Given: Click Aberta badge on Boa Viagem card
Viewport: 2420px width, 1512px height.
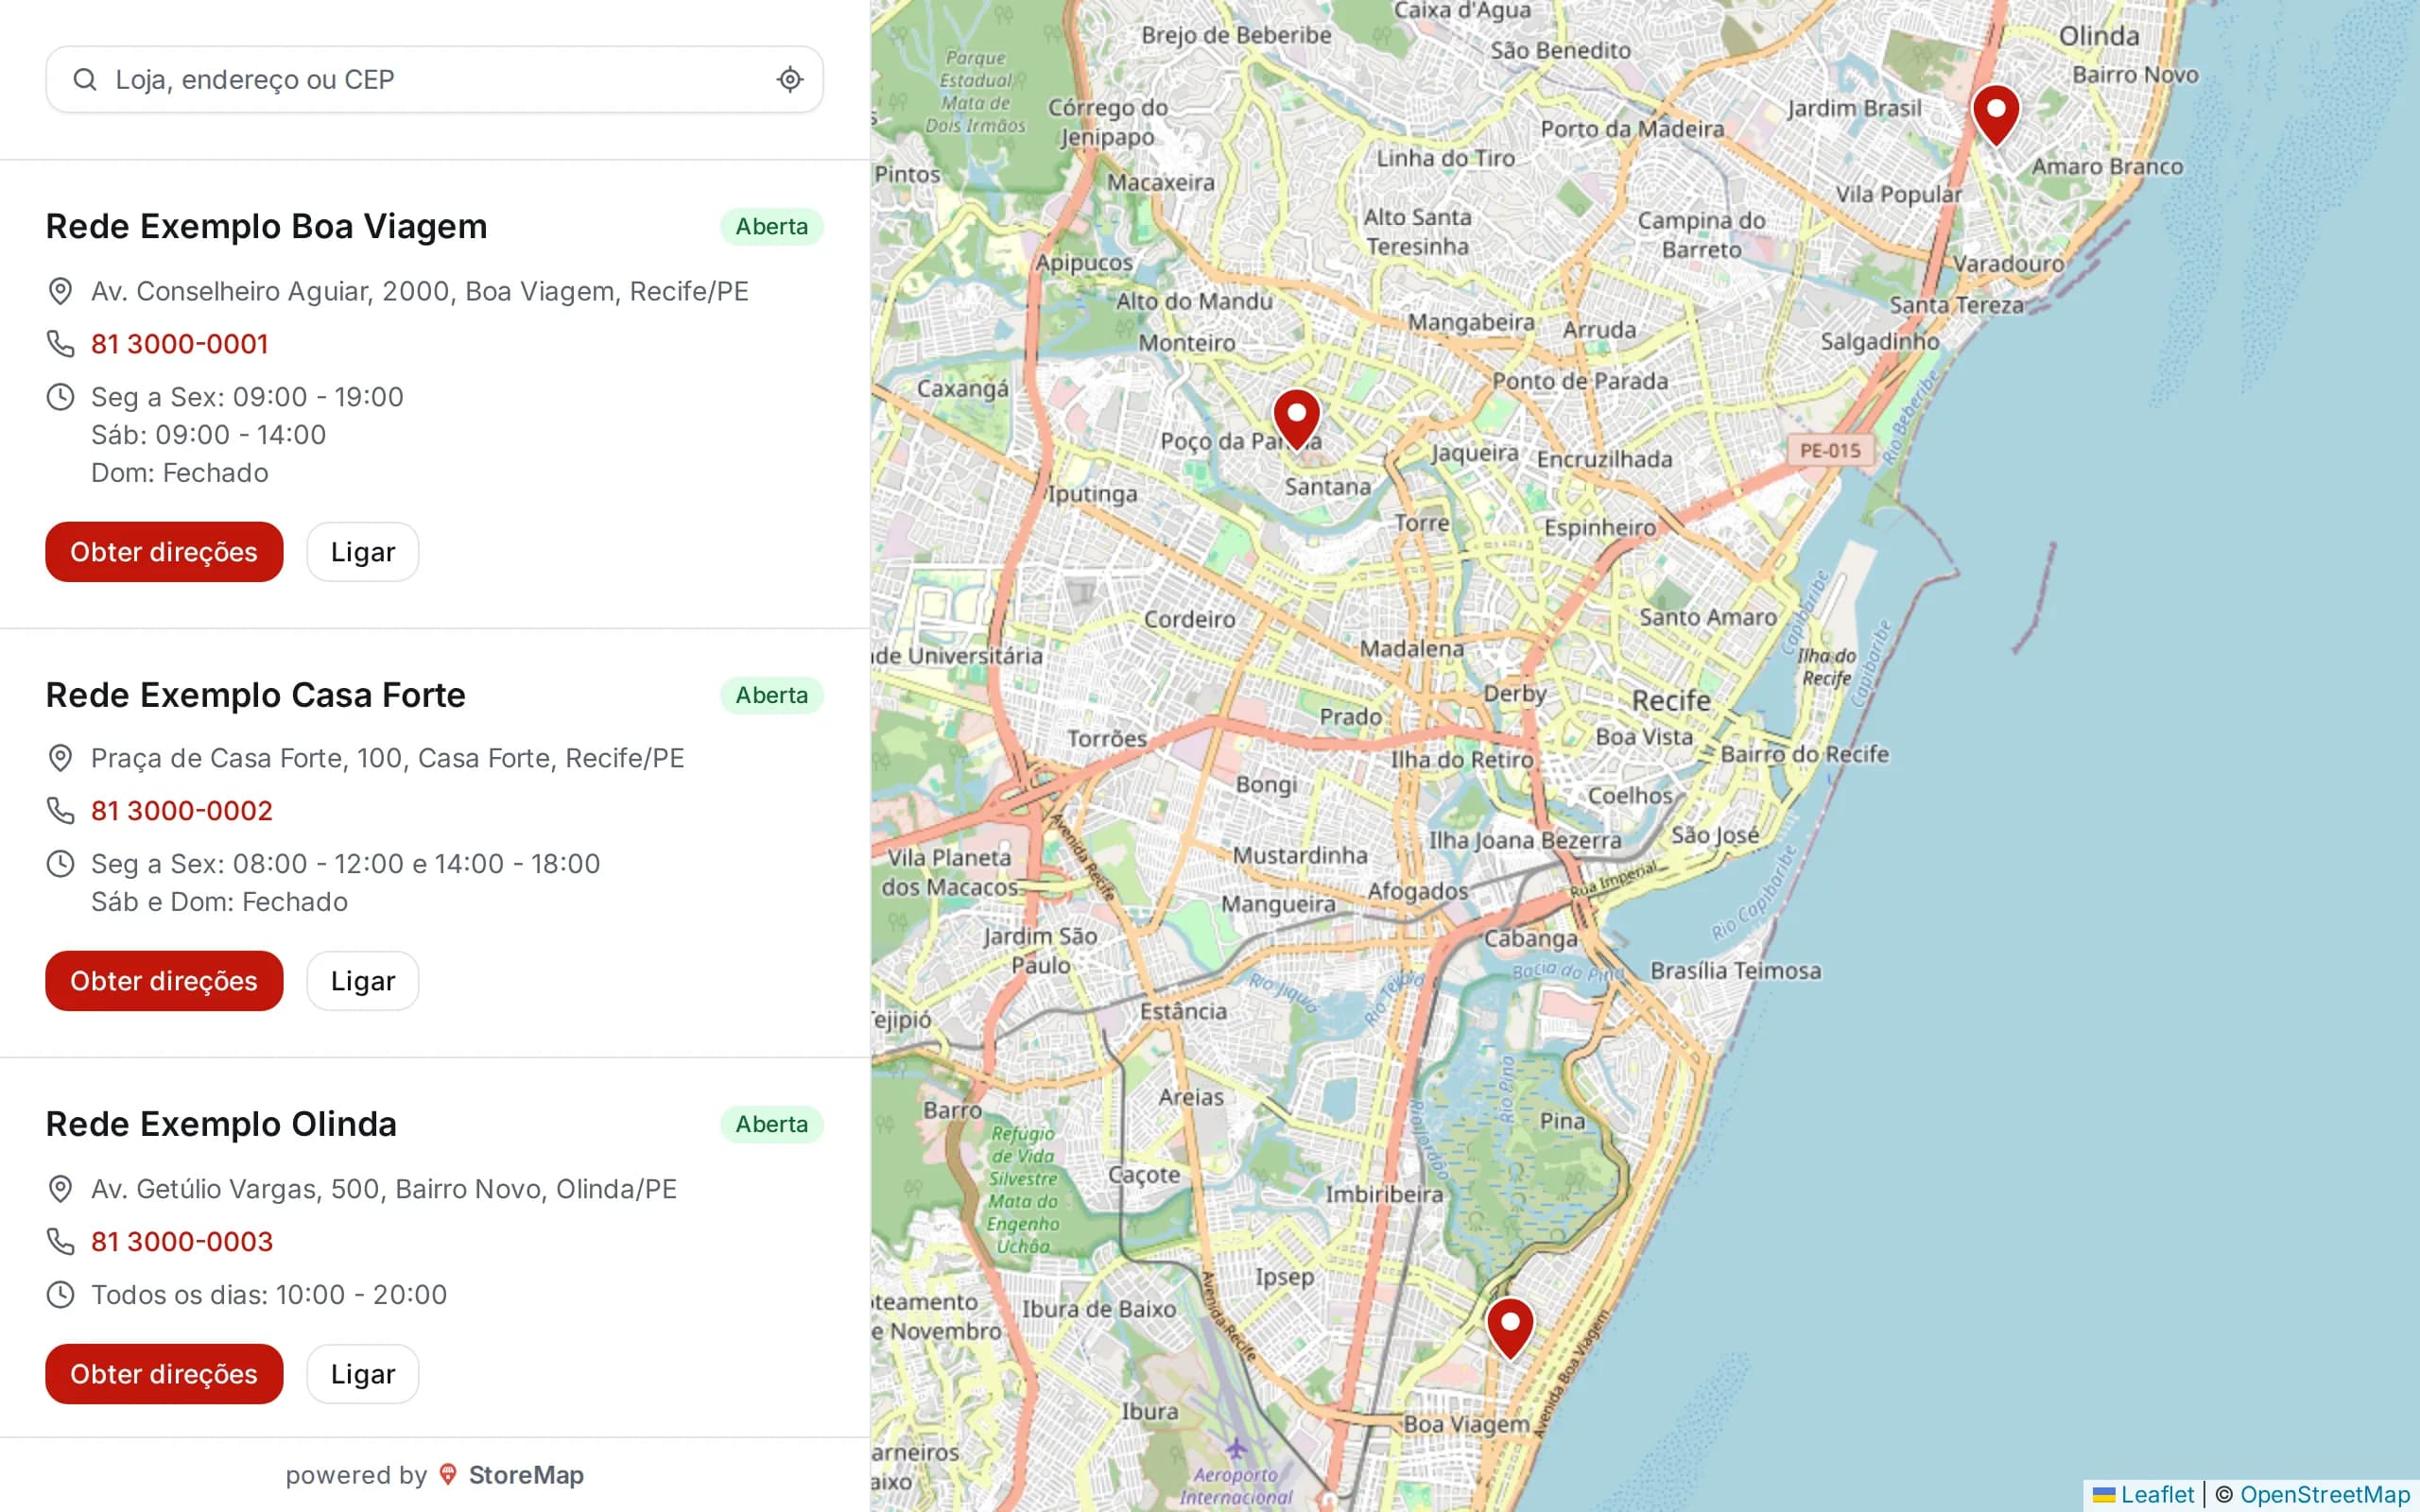Looking at the screenshot, I should (x=772, y=227).
